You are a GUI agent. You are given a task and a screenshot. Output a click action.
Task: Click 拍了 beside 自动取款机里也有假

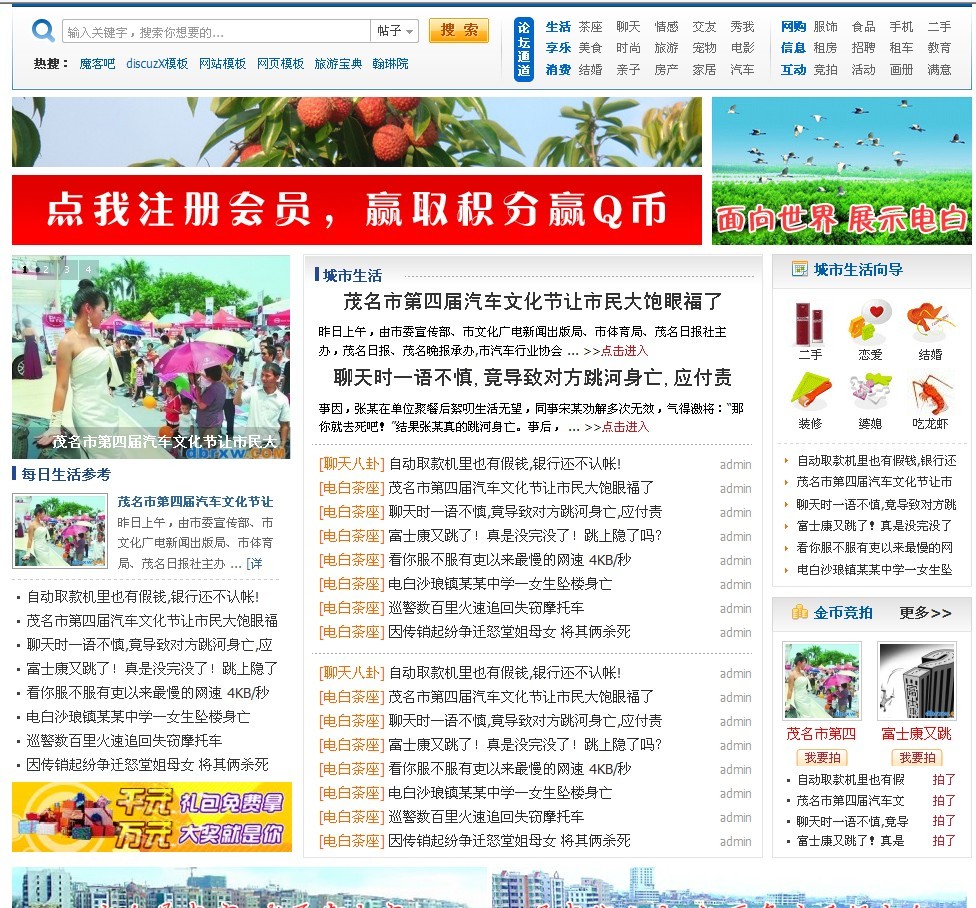tap(944, 779)
